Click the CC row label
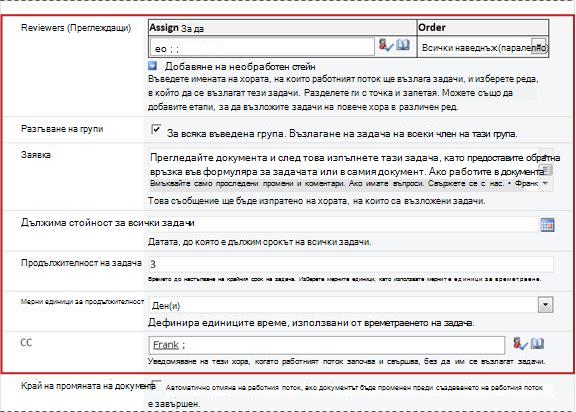 coord(26,343)
